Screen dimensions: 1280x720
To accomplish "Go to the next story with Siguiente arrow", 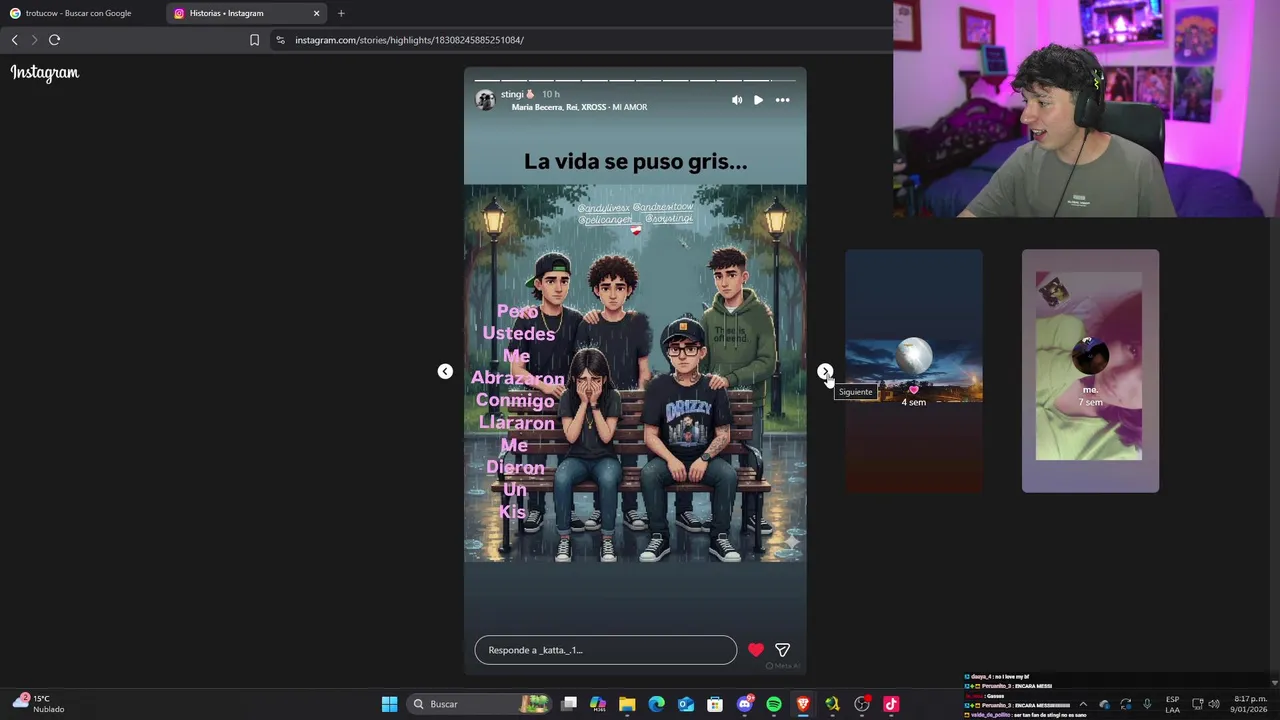I will 825,371.
